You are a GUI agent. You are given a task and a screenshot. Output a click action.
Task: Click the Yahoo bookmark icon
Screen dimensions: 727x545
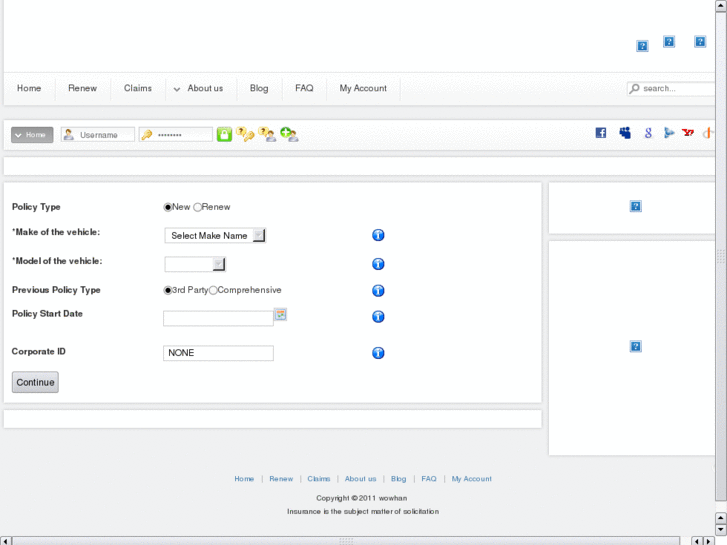click(x=688, y=133)
